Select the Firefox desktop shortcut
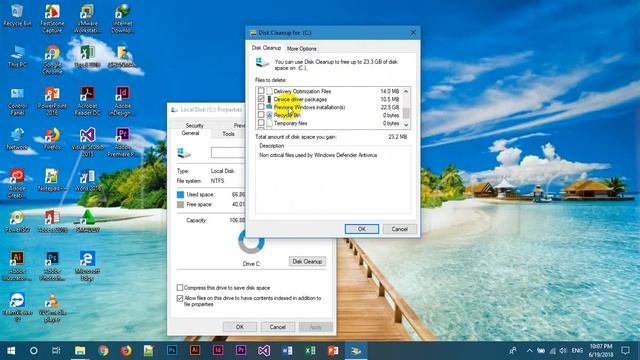 (x=52, y=139)
